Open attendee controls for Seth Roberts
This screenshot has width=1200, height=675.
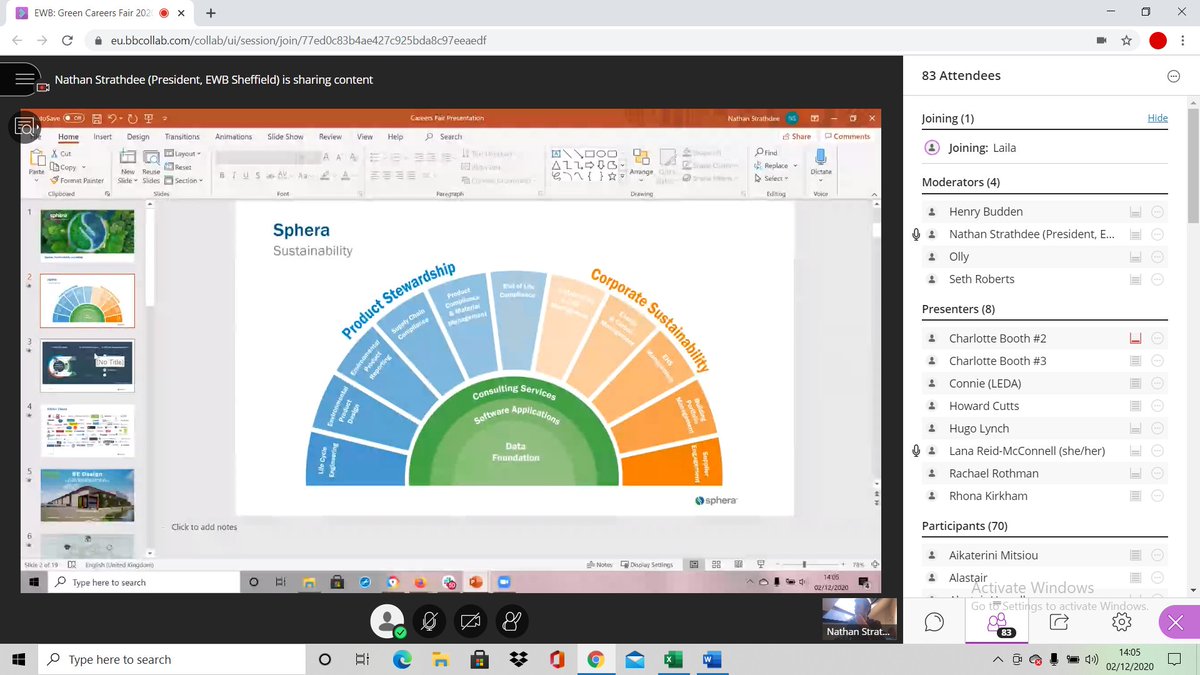[x=1157, y=279]
